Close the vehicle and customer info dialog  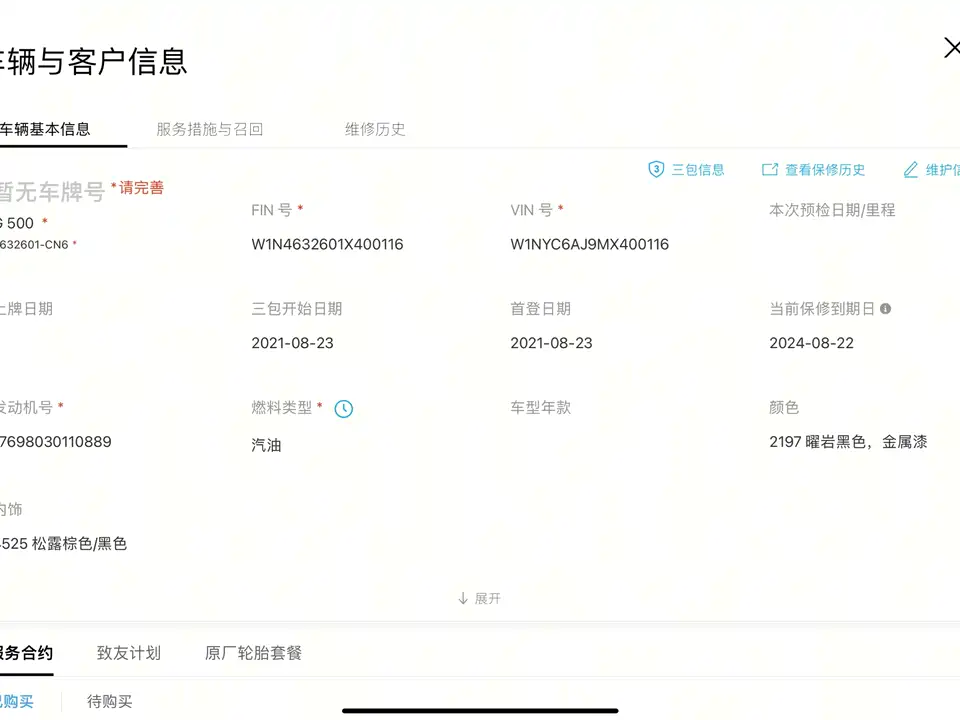[951, 48]
